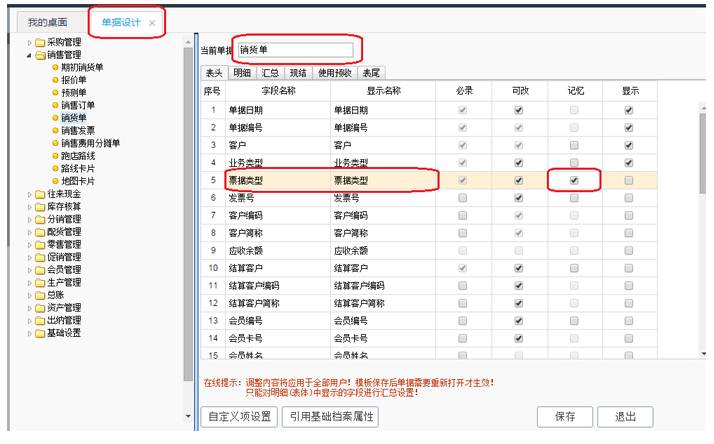Screen dimensions: 714x444
Task: Expand the 出纳管理 tree node arrow
Action: 30,321
